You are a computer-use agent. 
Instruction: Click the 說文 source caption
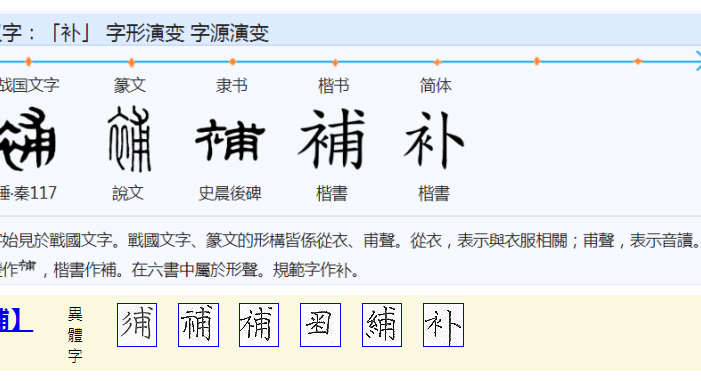[x=128, y=193]
